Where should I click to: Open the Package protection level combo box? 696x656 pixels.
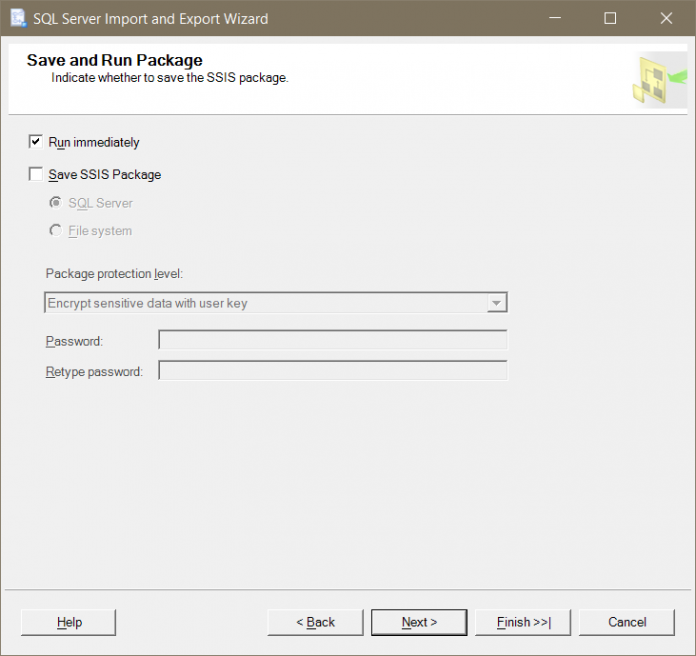[x=266, y=303]
